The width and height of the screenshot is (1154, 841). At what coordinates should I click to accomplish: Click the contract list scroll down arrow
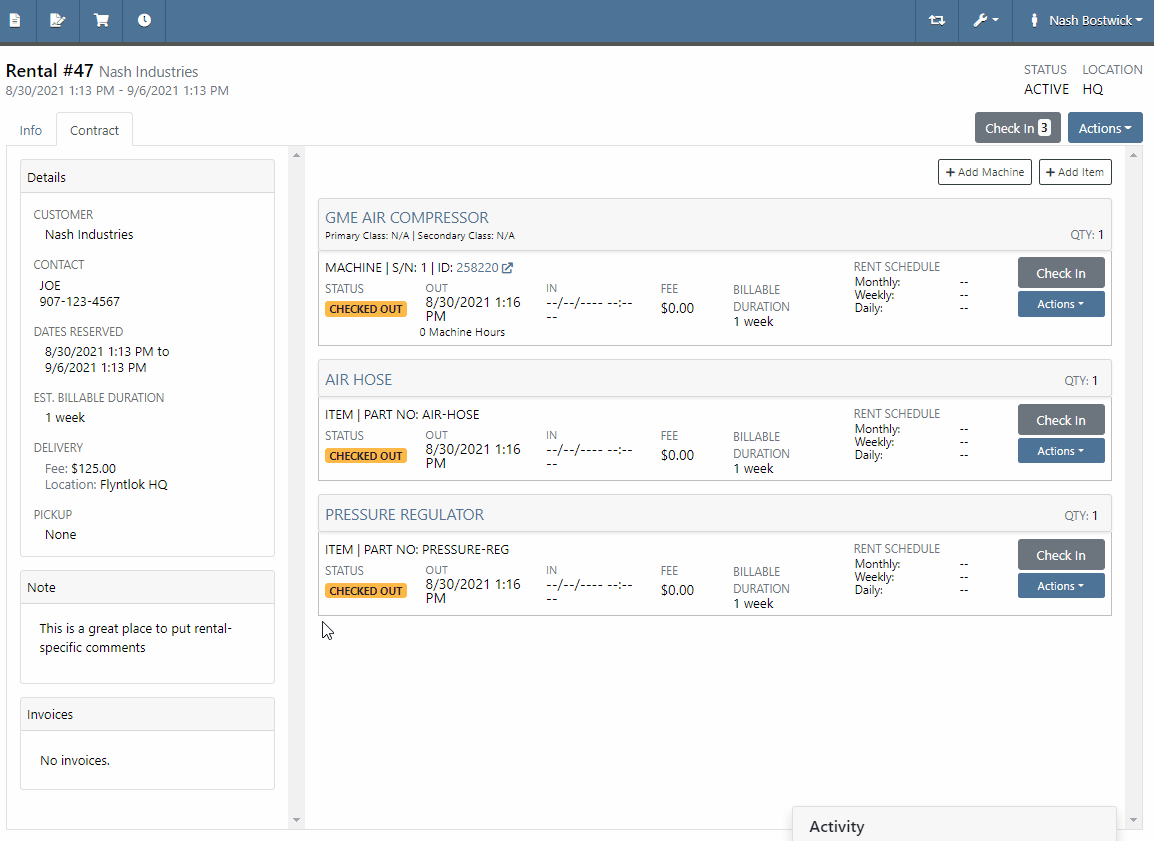tap(1133, 820)
